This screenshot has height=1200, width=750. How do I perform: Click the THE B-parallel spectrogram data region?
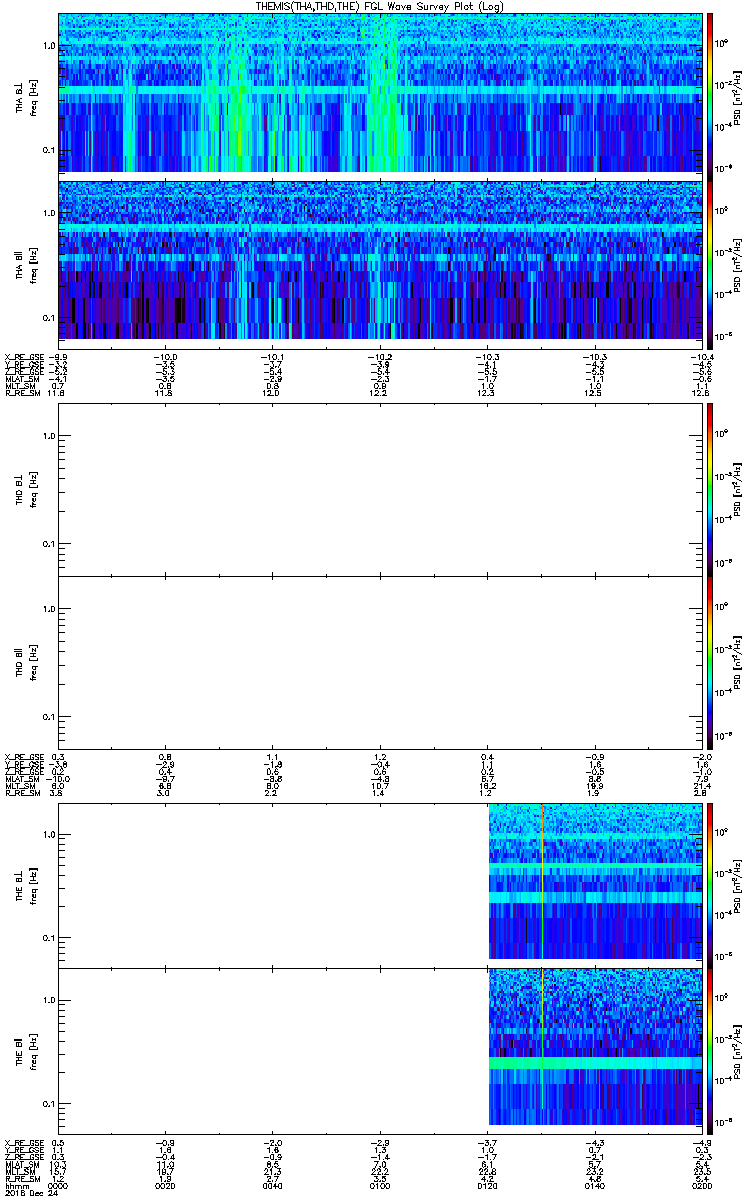click(x=595, y=1047)
